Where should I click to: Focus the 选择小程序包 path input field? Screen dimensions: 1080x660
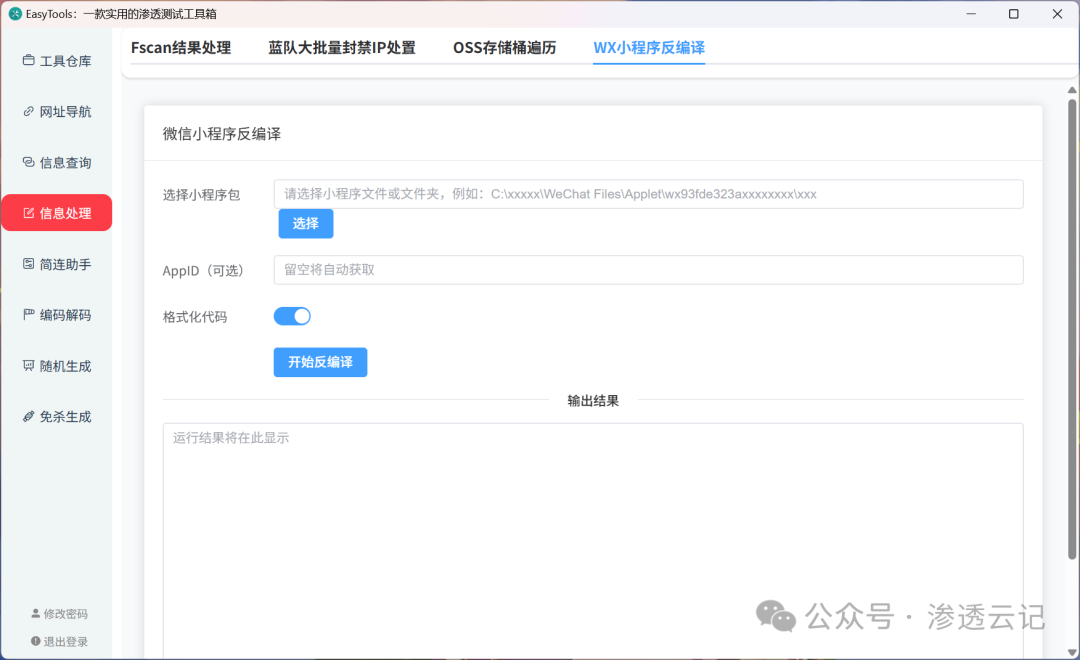(648, 194)
